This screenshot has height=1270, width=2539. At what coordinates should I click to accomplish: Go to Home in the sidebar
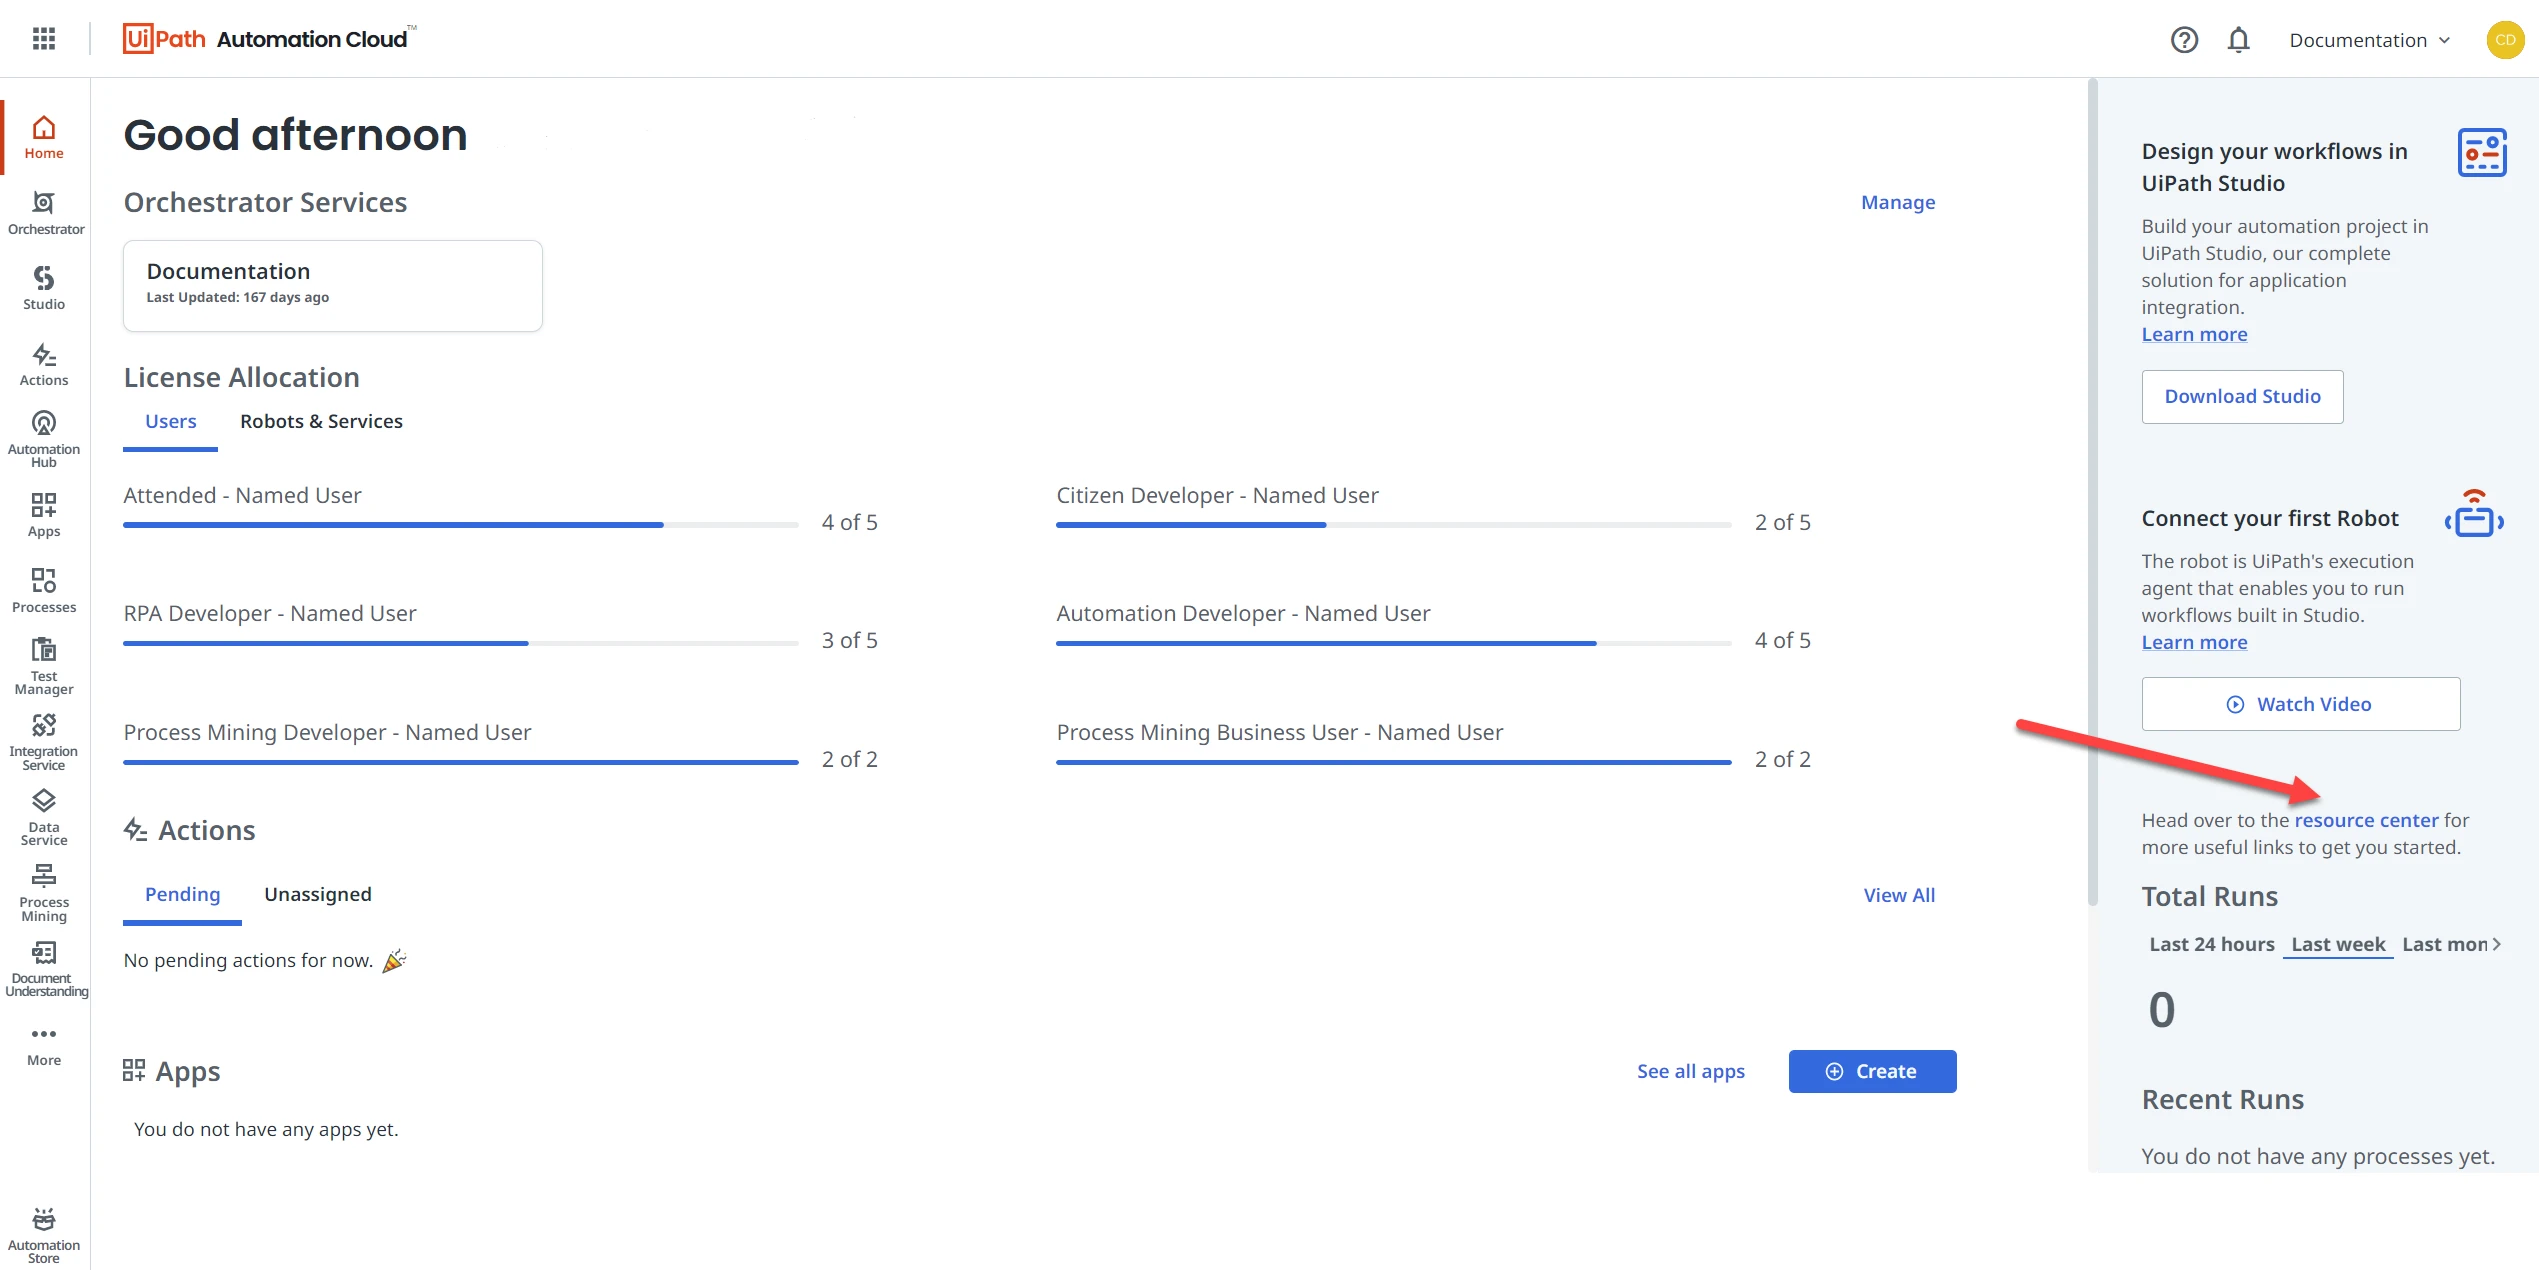44,138
